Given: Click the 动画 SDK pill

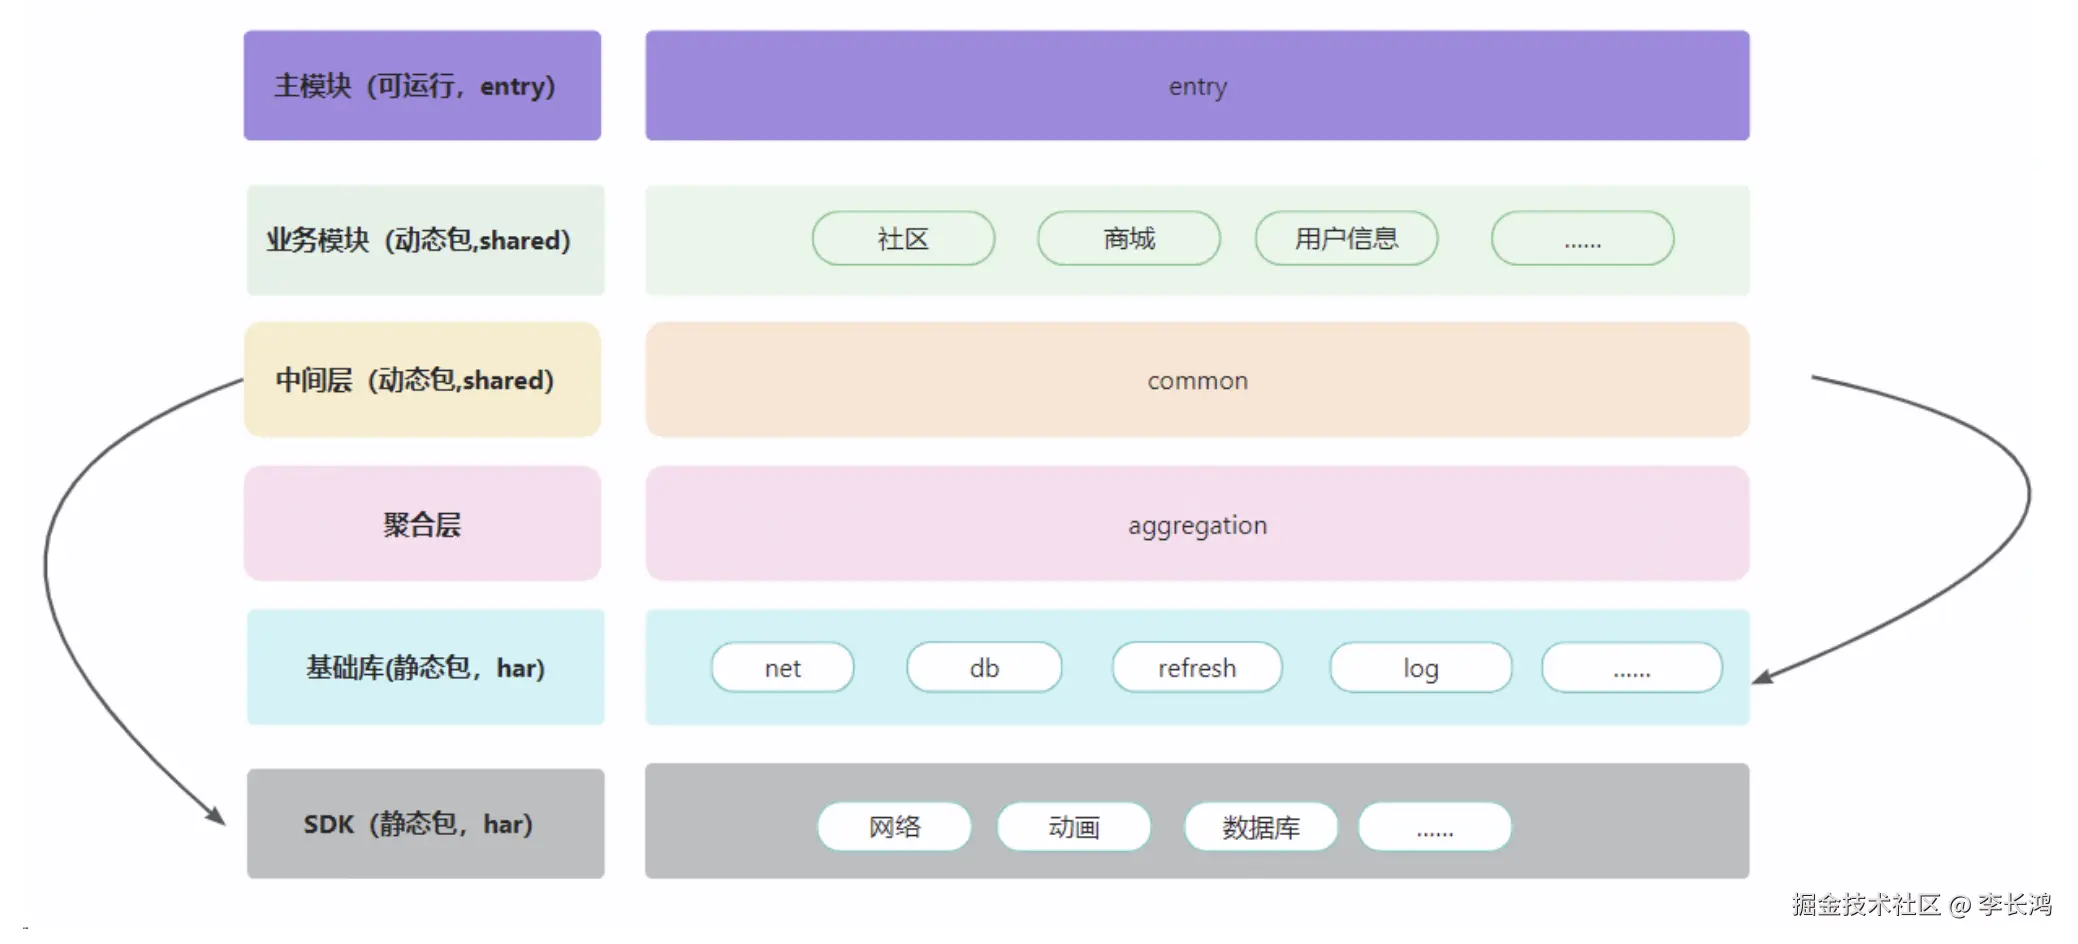Looking at the screenshot, I should pos(1074,827).
